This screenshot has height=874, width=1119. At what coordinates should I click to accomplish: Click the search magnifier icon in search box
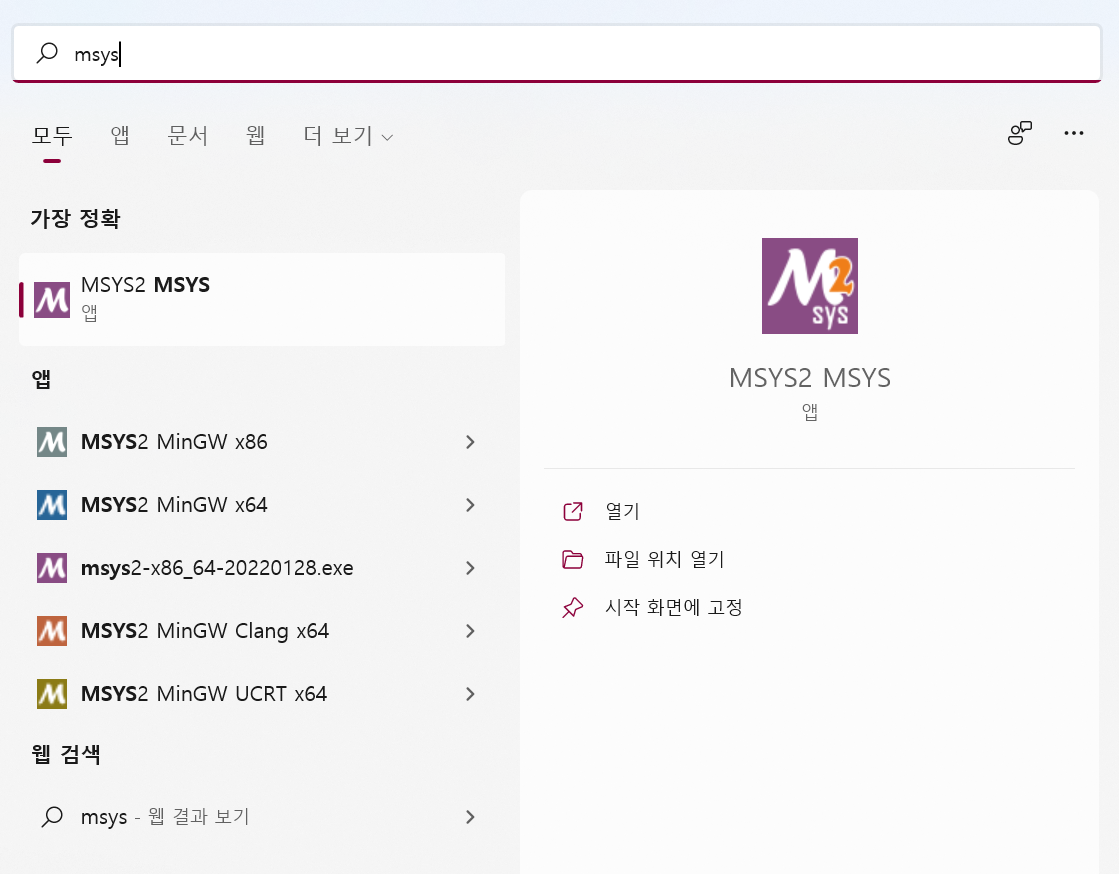(47, 53)
